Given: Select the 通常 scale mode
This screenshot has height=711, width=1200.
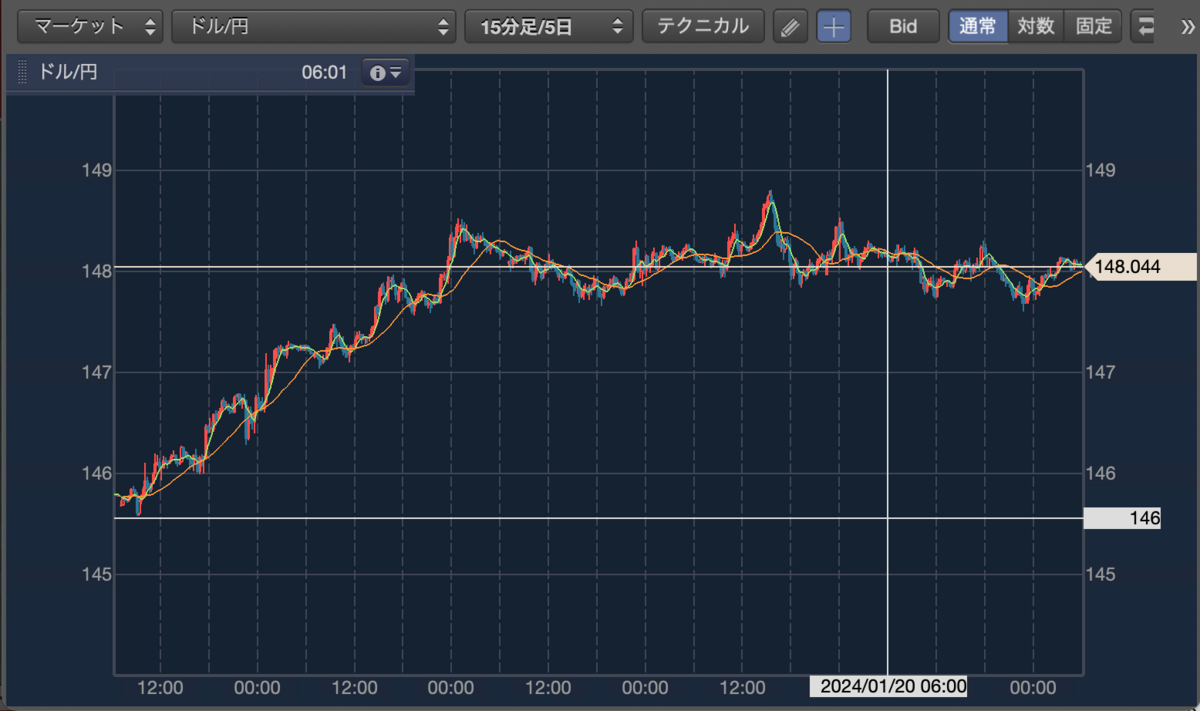Looking at the screenshot, I should pos(978,27).
